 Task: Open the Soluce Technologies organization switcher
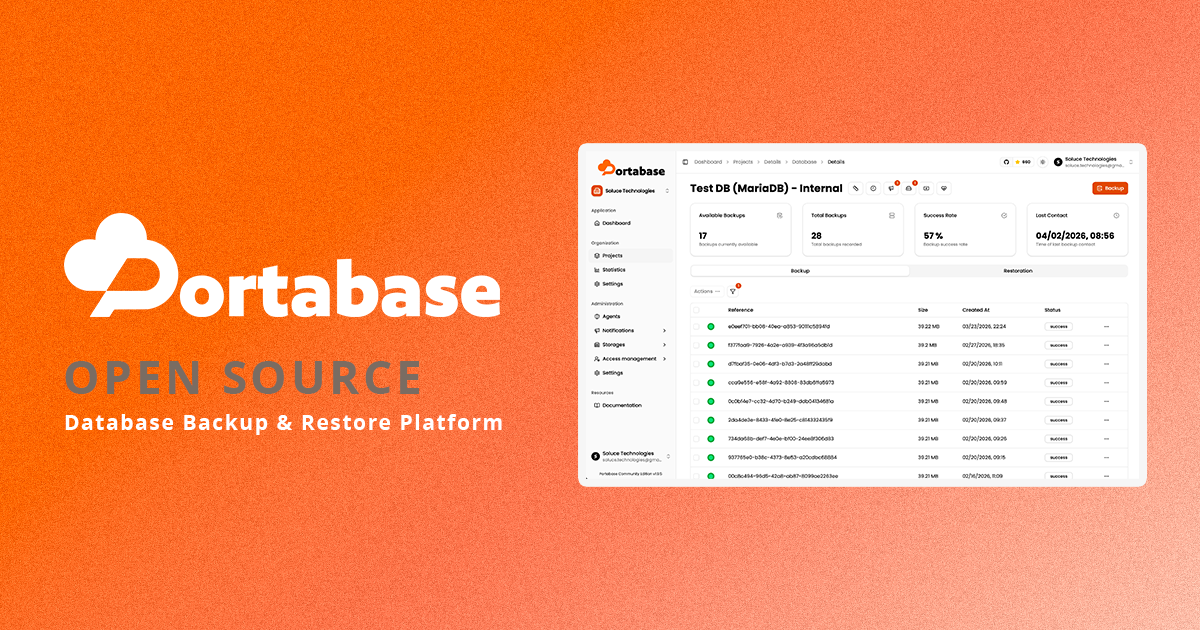pyautogui.click(x=631, y=191)
